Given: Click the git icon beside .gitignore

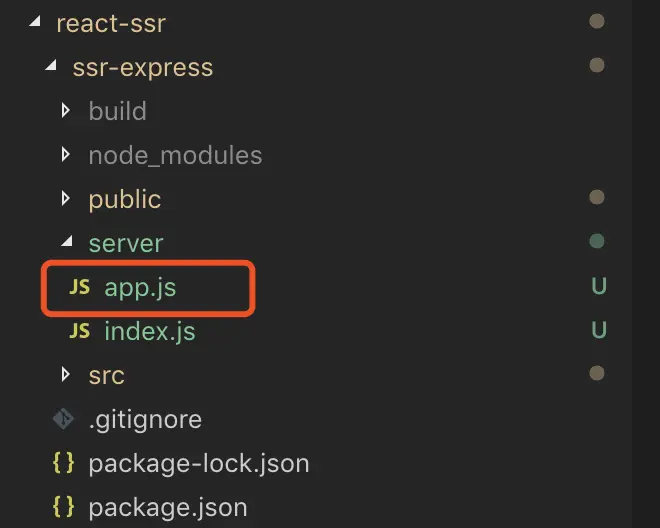Looking at the screenshot, I should tap(63, 419).
